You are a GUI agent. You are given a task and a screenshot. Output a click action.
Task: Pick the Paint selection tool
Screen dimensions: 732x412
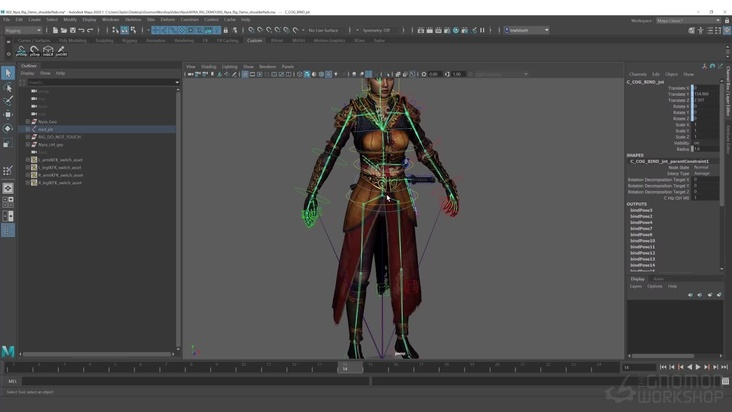click(8, 101)
